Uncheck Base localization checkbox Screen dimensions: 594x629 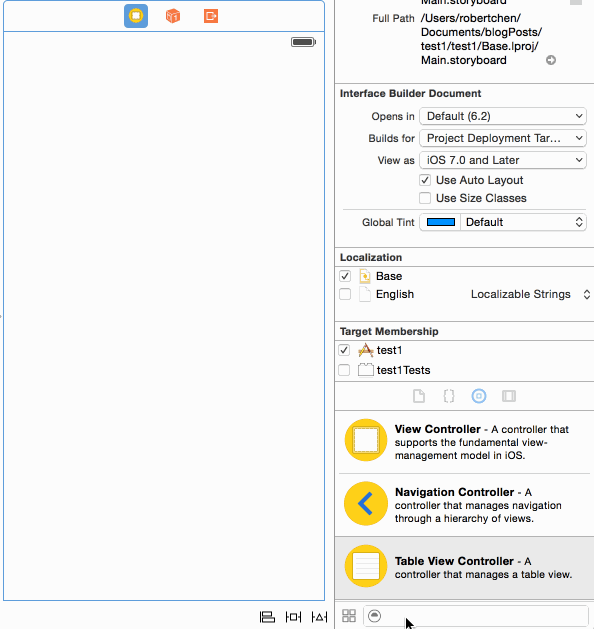tap(345, 276)
